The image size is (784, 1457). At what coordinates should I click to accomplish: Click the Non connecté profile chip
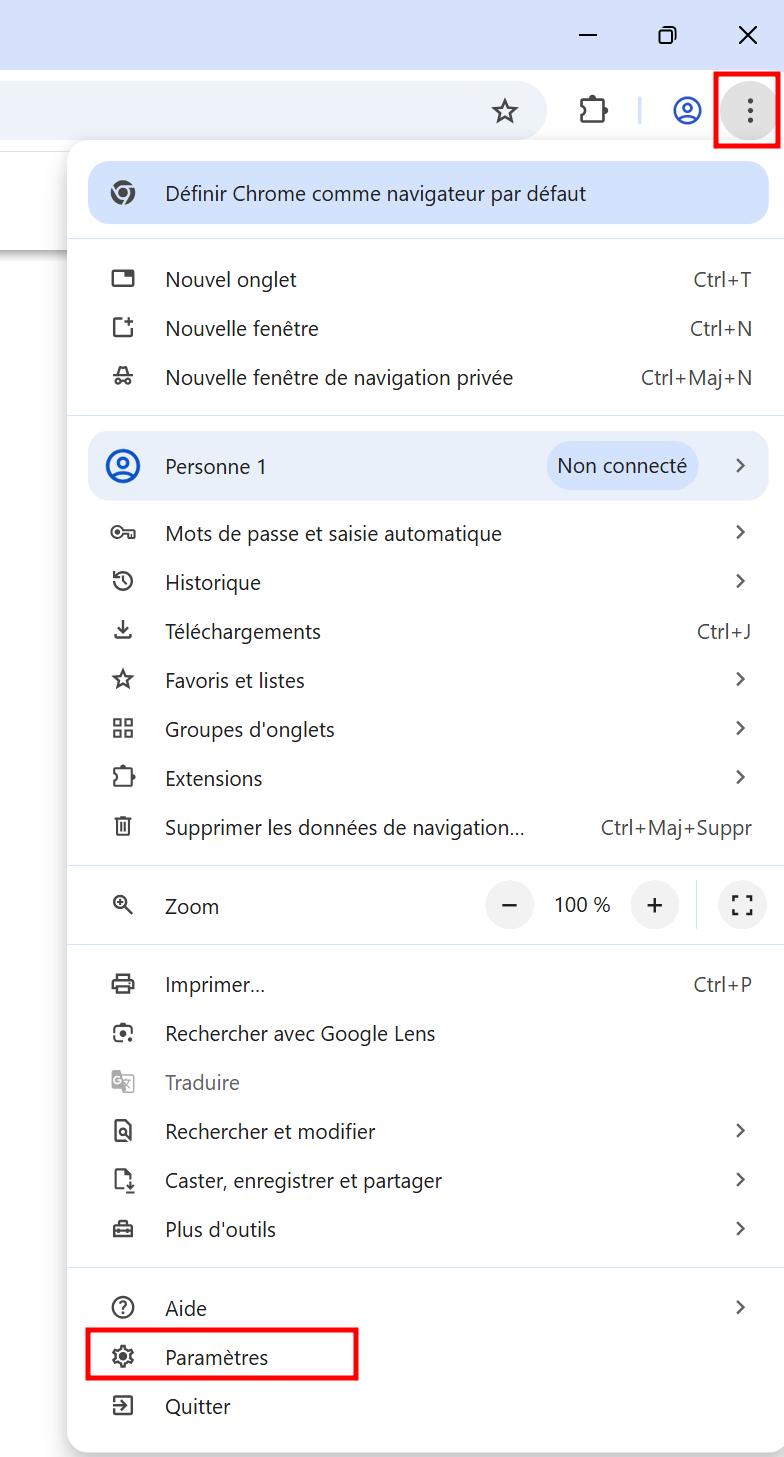tap(622, 465)
